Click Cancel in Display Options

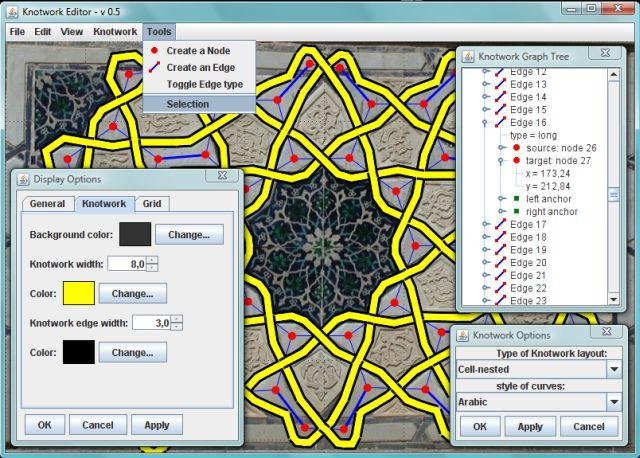[98, 425]
